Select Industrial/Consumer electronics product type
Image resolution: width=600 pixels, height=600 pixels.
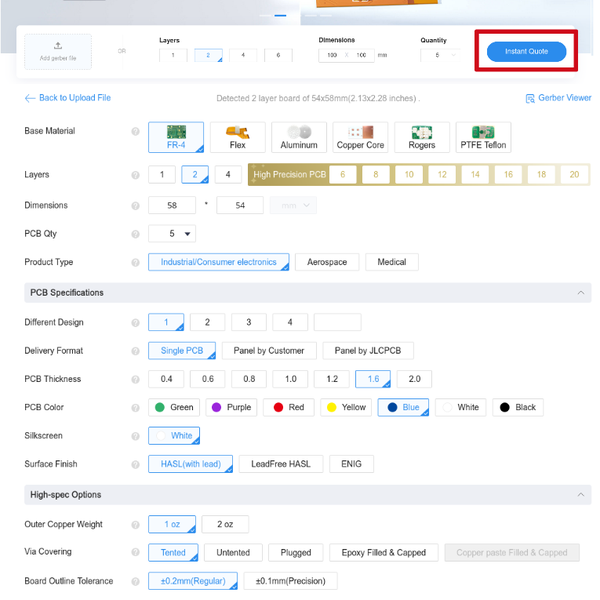pos(218,262)
